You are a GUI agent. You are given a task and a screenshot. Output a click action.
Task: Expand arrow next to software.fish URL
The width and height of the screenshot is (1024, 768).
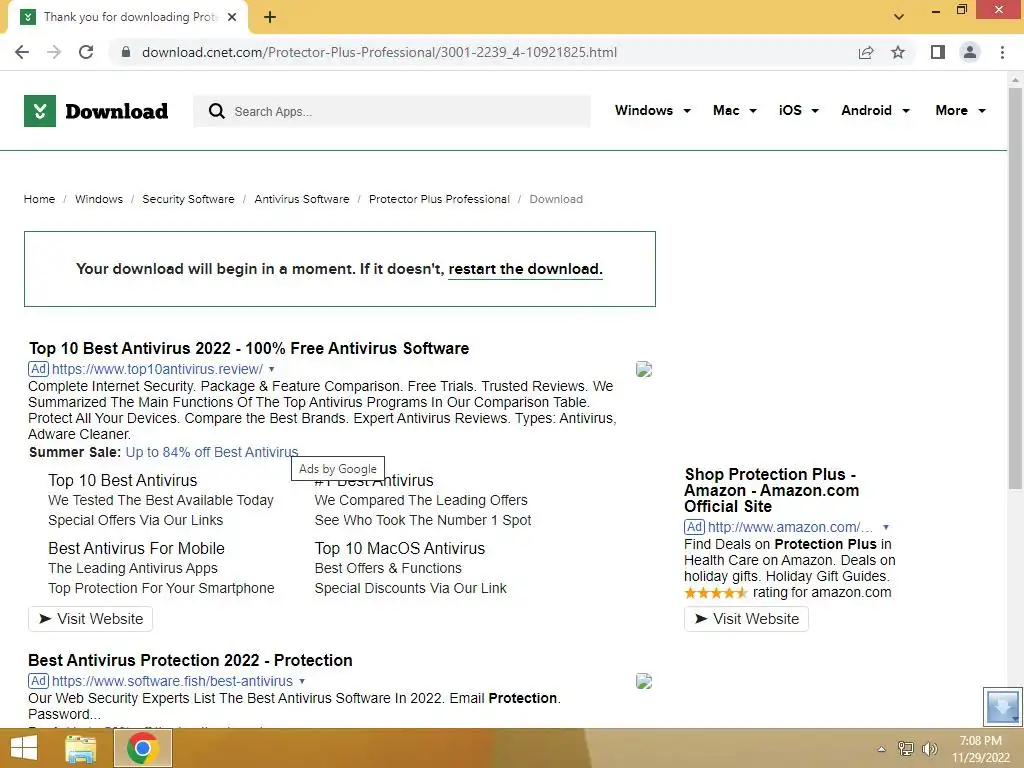(302, 681)
